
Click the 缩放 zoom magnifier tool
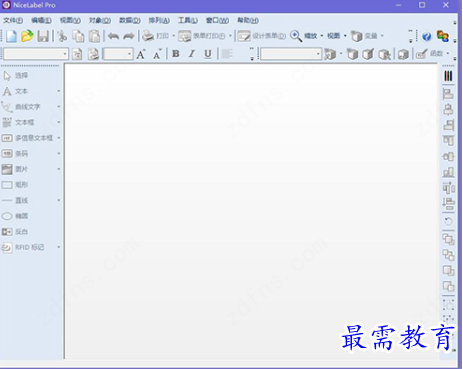[x=303, y=36]
